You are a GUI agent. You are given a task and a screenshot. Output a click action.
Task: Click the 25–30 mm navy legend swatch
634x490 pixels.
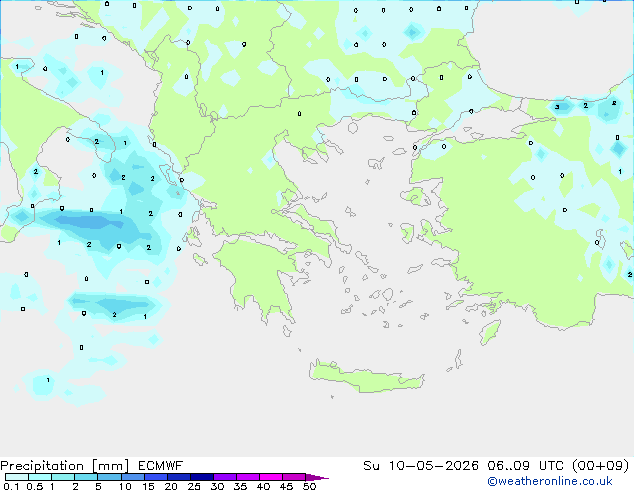pos(202,477)
